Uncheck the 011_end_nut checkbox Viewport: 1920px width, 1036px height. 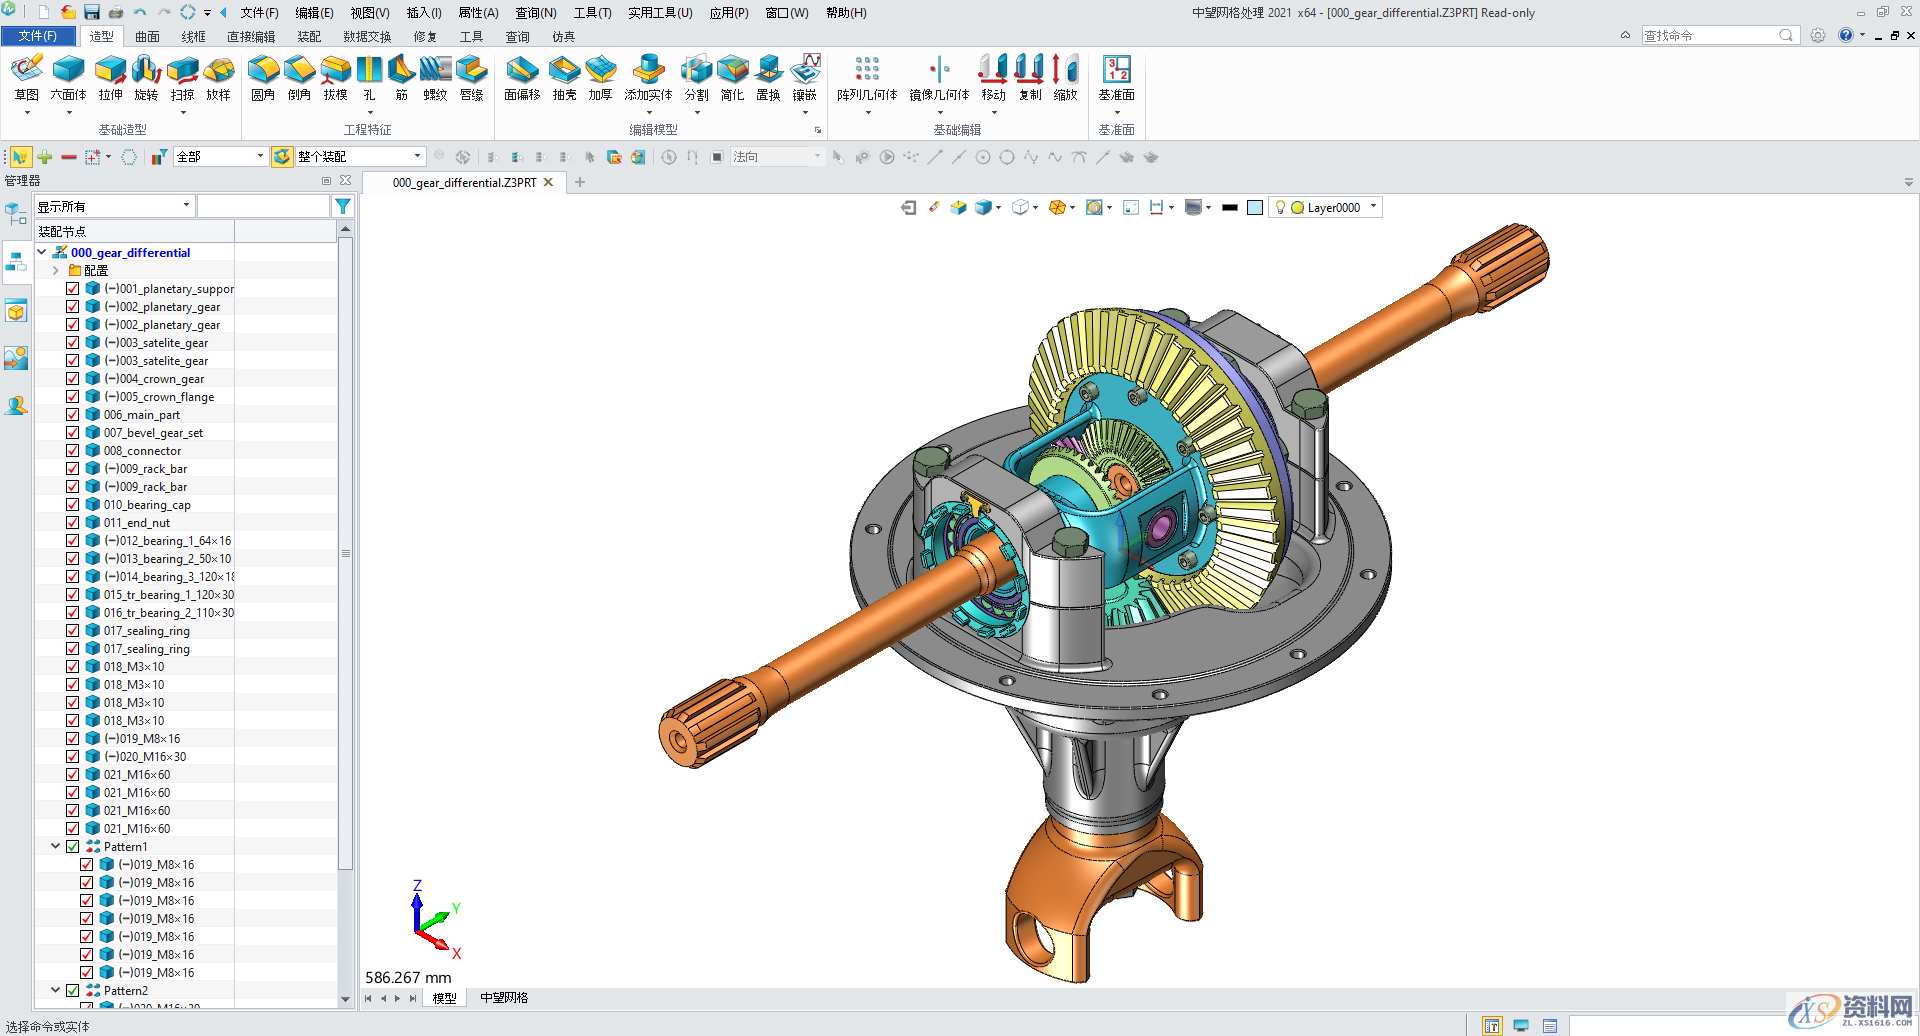click(73, 523)
